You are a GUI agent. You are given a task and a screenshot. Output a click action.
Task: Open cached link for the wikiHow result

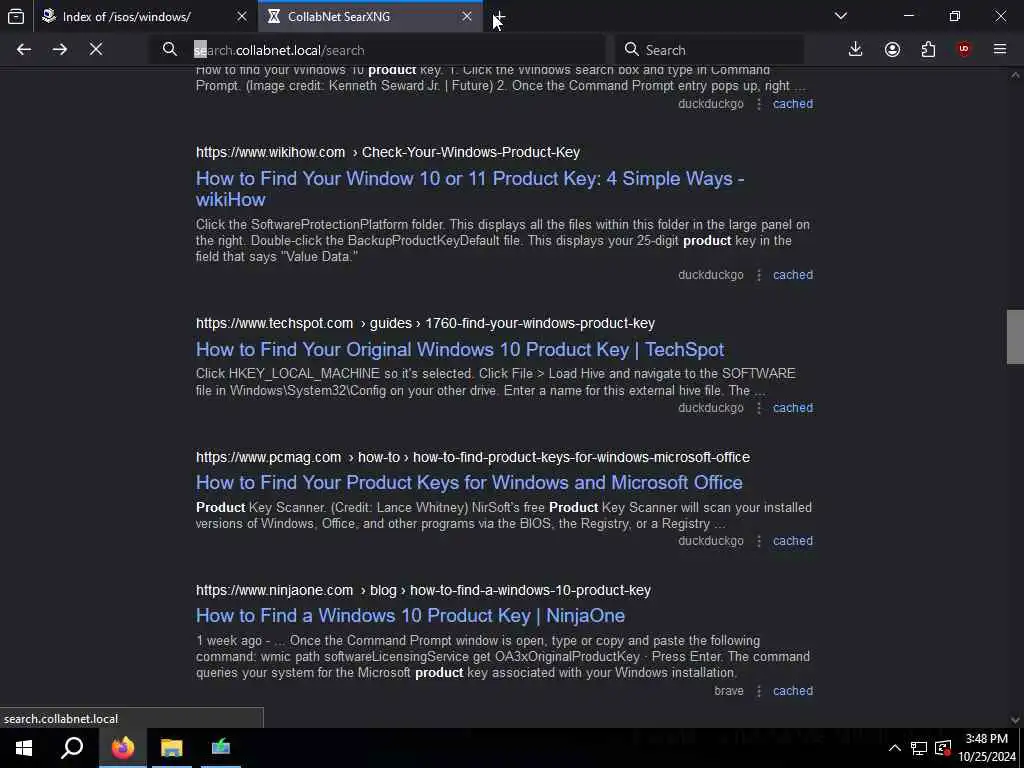[793, 275]
